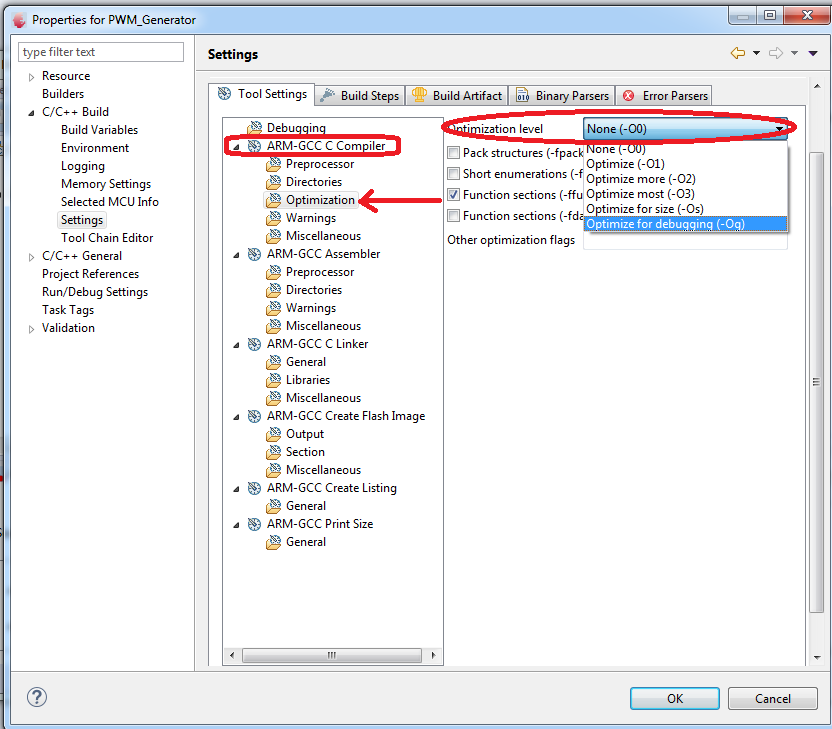Select Selected MCU Info item
Image resolution: width=832 pixels, height=729 pixels.
tap(109, 202)
